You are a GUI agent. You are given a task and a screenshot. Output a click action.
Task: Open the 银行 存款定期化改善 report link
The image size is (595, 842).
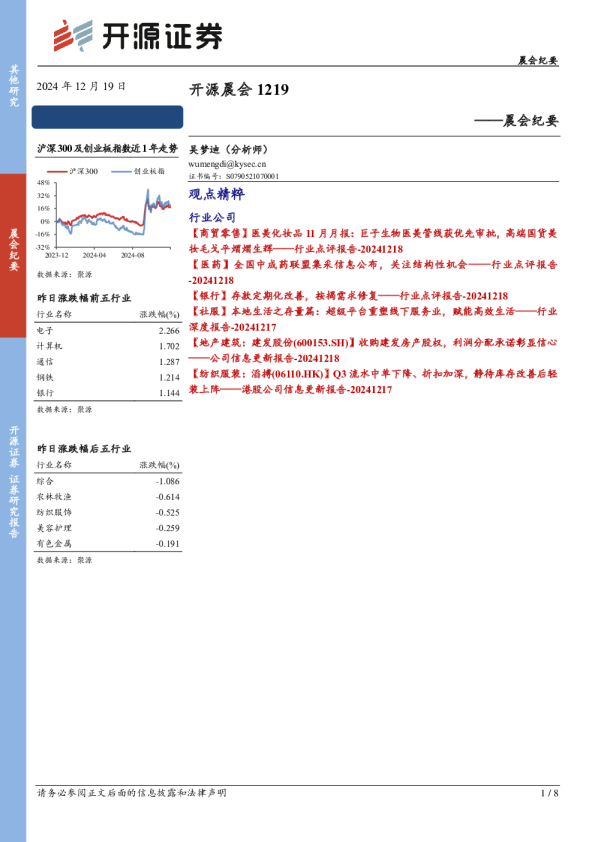[x=349, y=296]
